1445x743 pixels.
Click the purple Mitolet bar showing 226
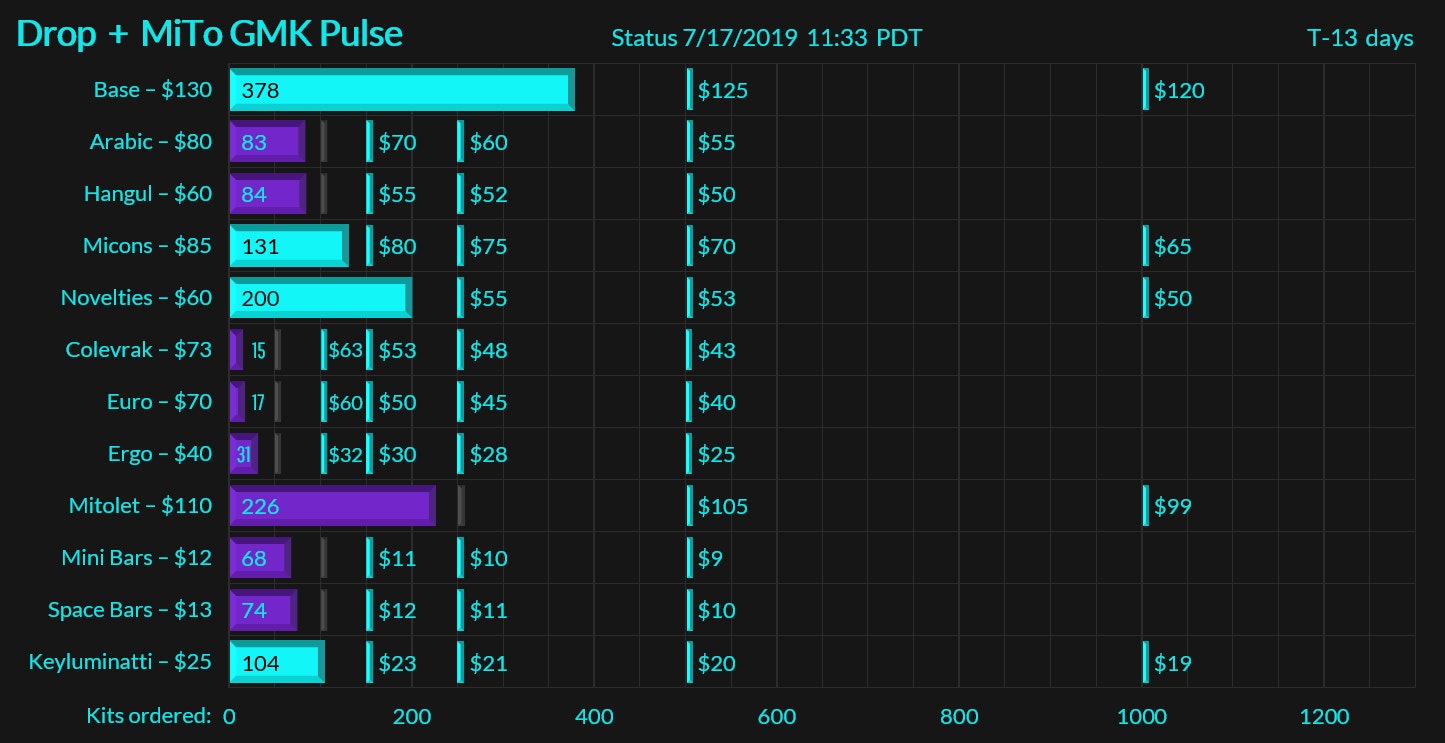point(332,506)
